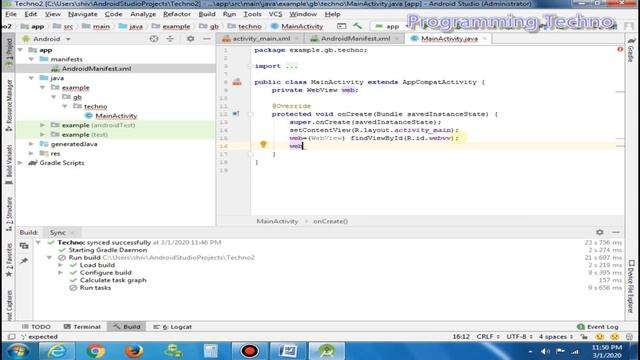
Task: Click the 4 spaces indent status entry
Action: pyautogui.click(x=556, y=337)
